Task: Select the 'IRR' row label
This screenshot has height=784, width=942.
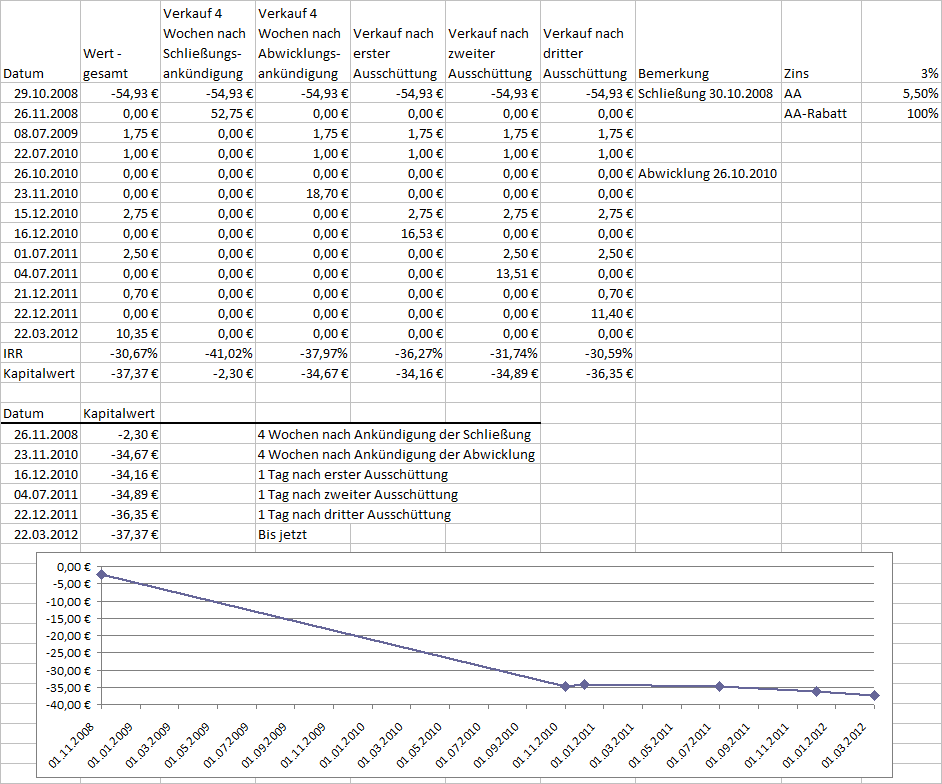Action: click(x=40, y=353)
